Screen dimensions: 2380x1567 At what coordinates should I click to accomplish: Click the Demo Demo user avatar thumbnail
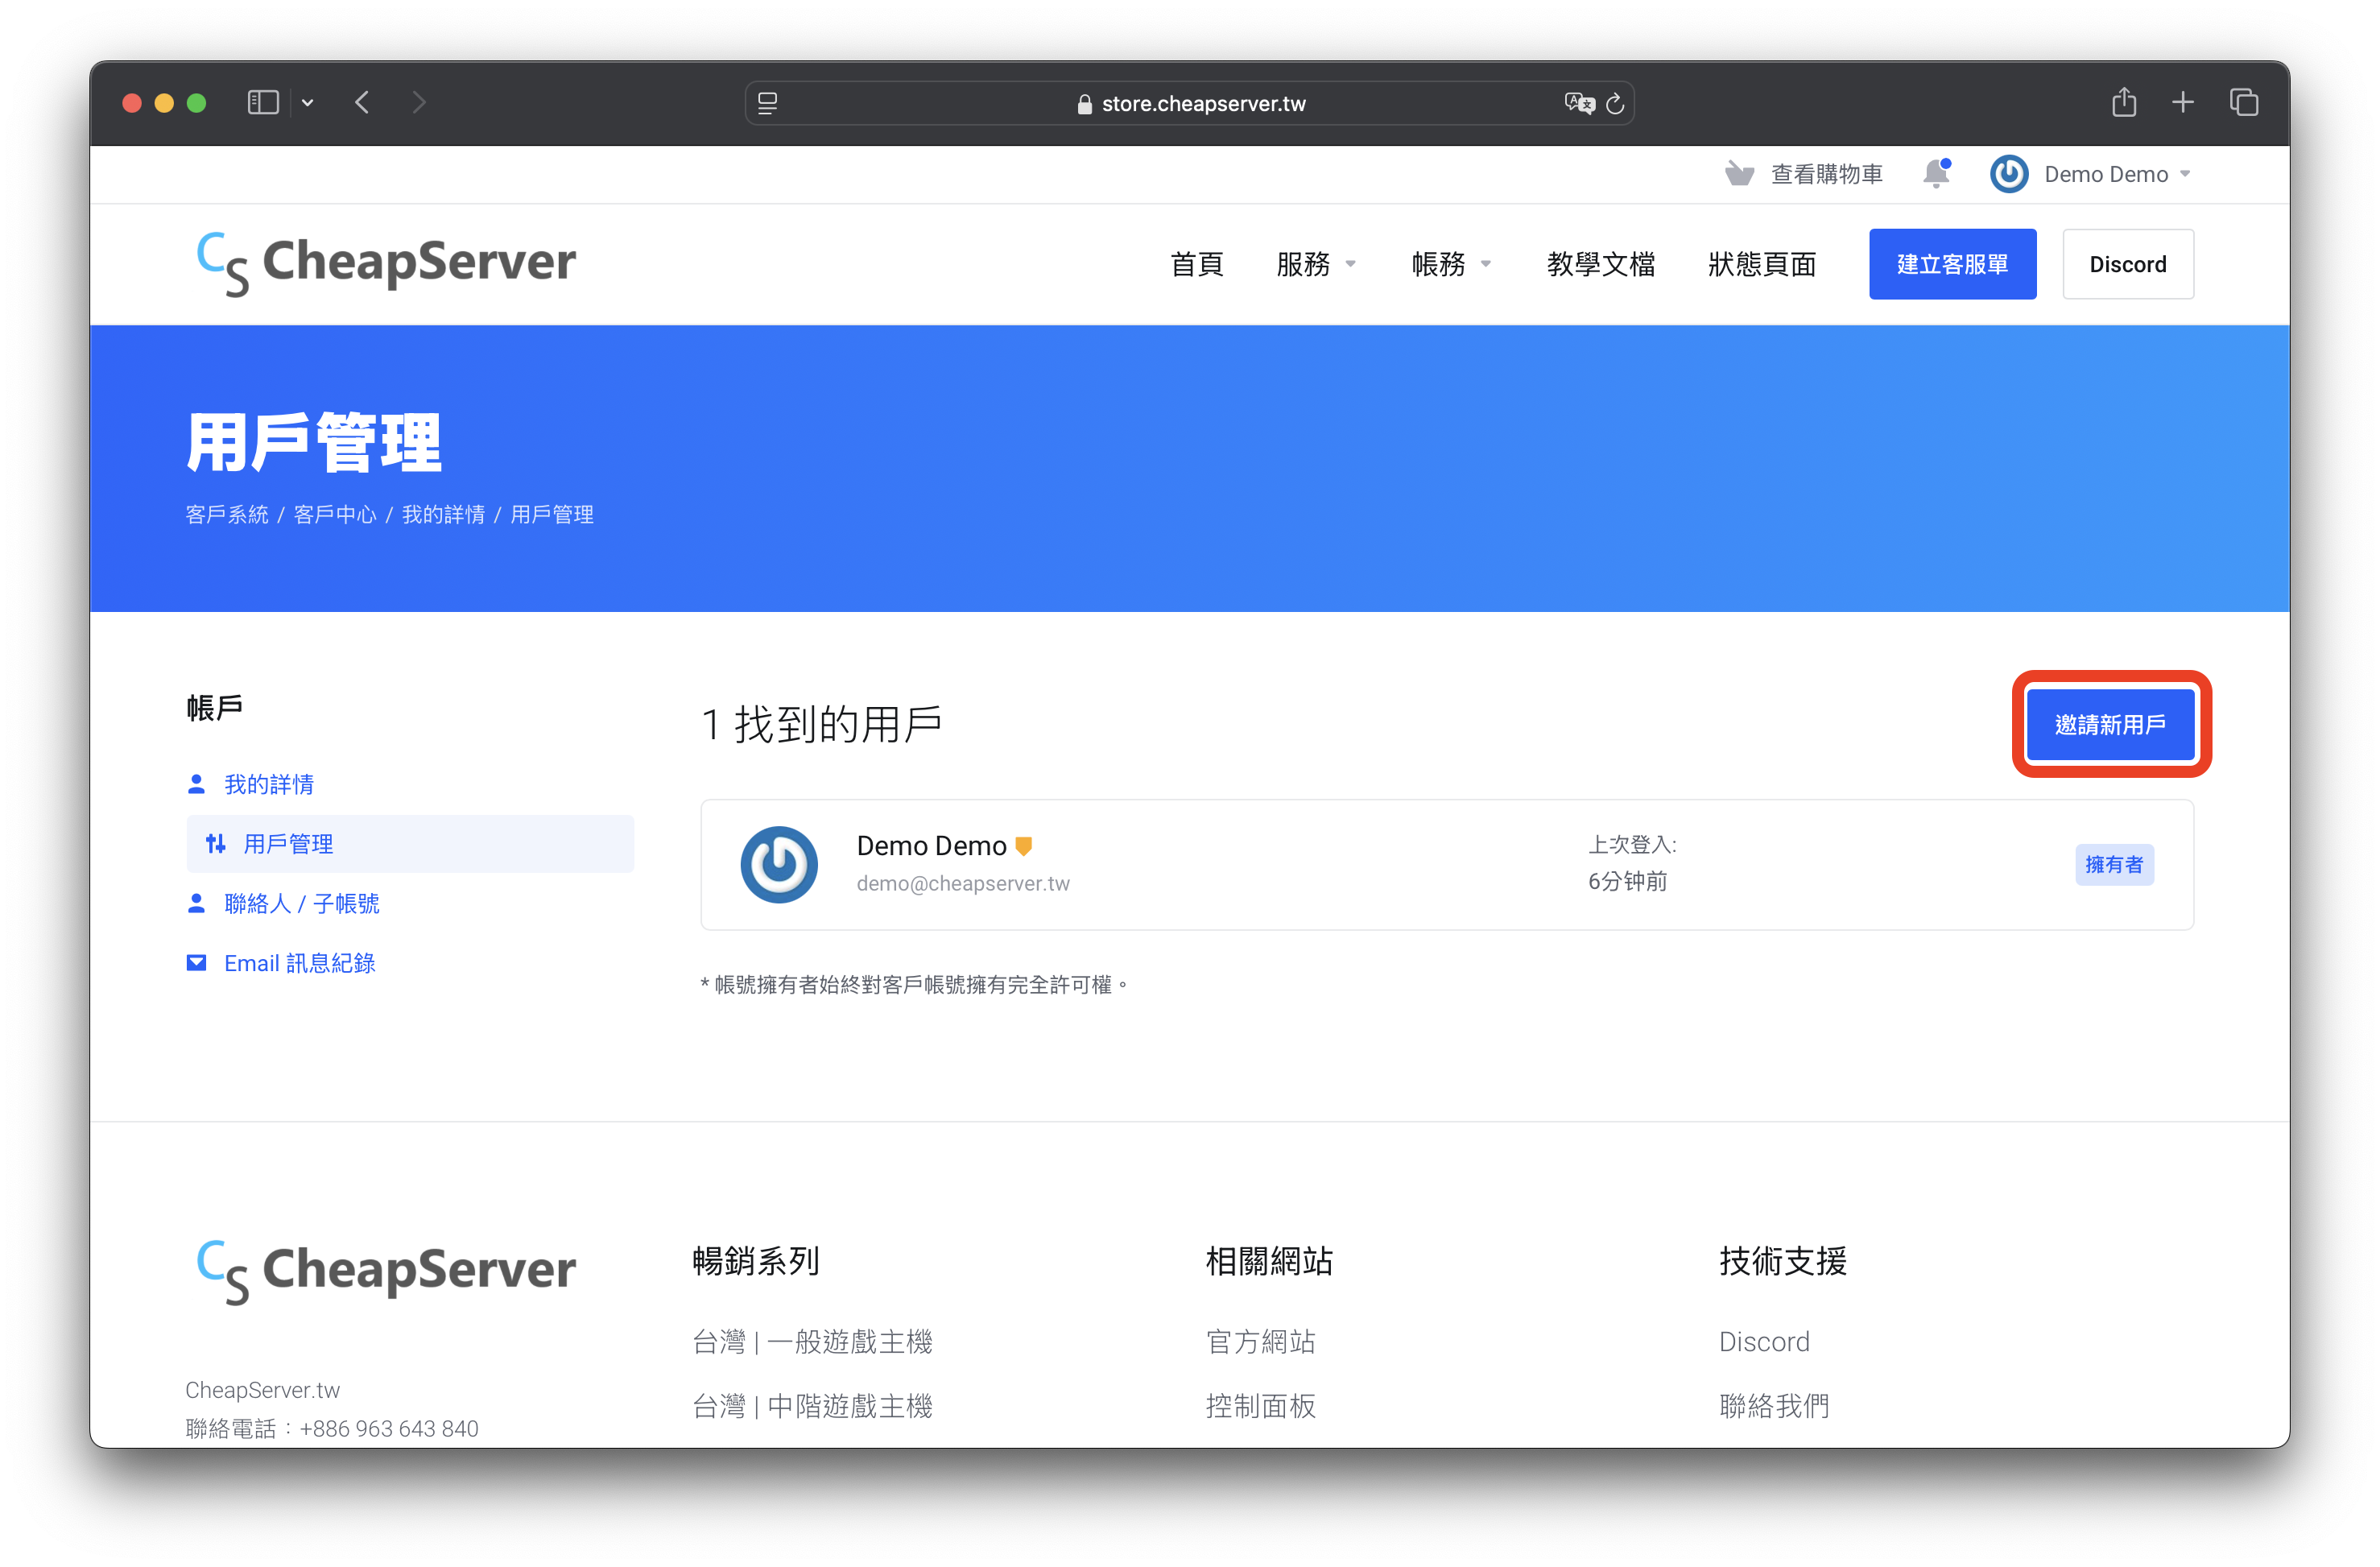pyautogui.click(x=778, y=864)
